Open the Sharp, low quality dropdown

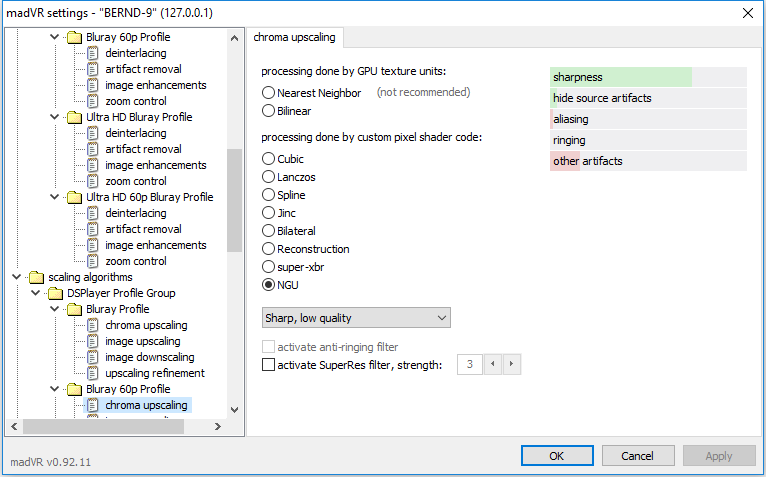coord(356,318)
